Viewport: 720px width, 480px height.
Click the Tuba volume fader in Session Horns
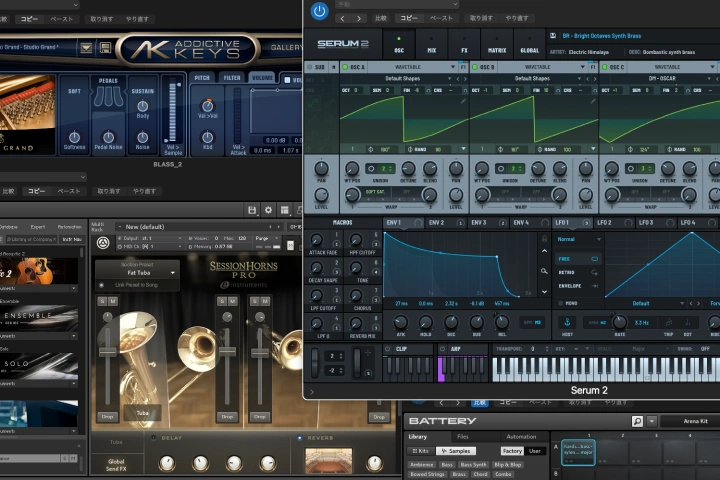[x=108, y=352]
